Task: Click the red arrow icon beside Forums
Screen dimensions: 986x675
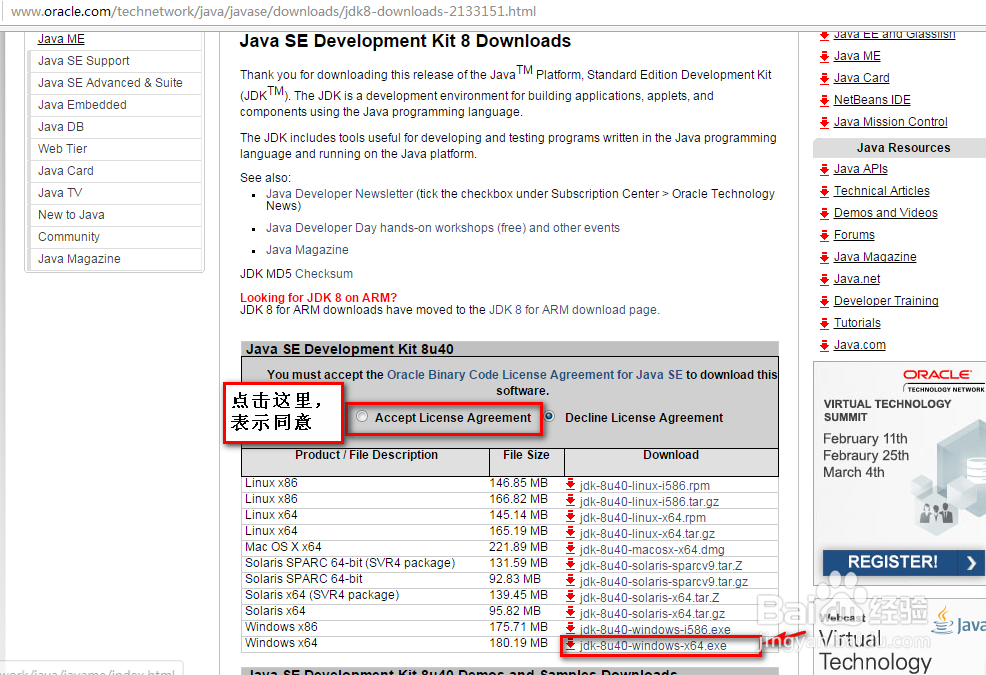Action: tap(824, 236)
